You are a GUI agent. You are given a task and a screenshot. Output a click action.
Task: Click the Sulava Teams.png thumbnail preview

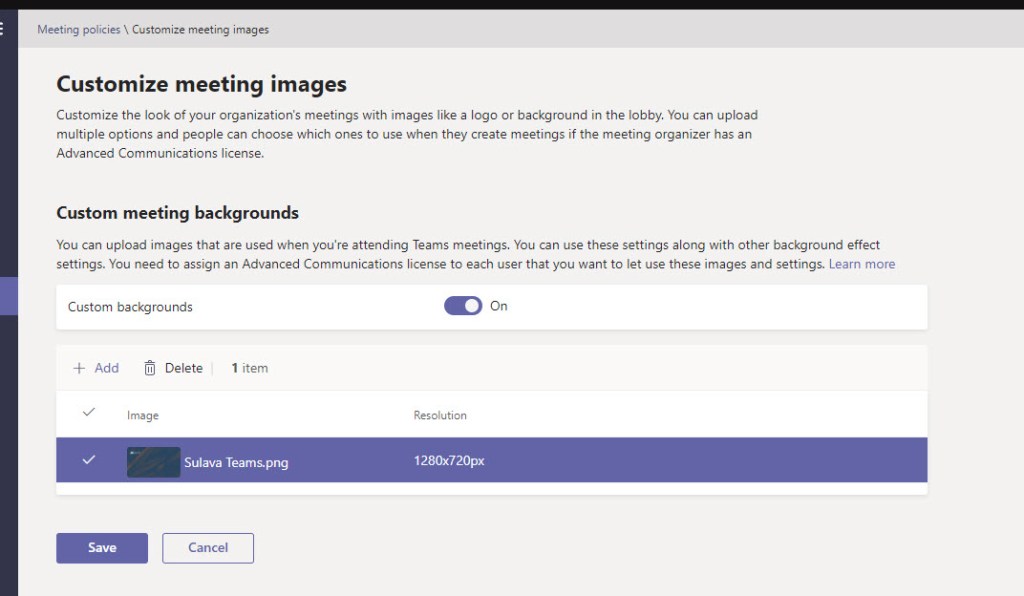[153, 462]
